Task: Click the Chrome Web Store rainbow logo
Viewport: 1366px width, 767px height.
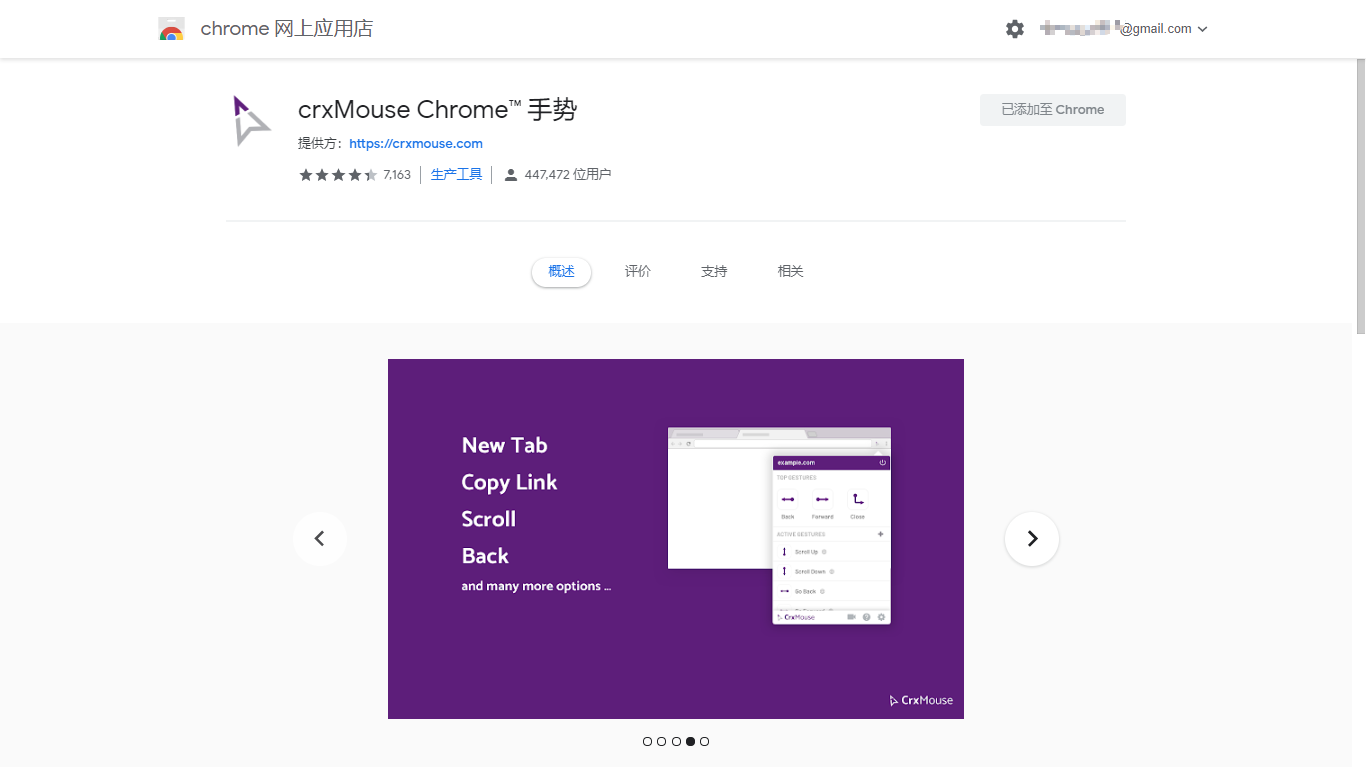Action: pos(171,29)
